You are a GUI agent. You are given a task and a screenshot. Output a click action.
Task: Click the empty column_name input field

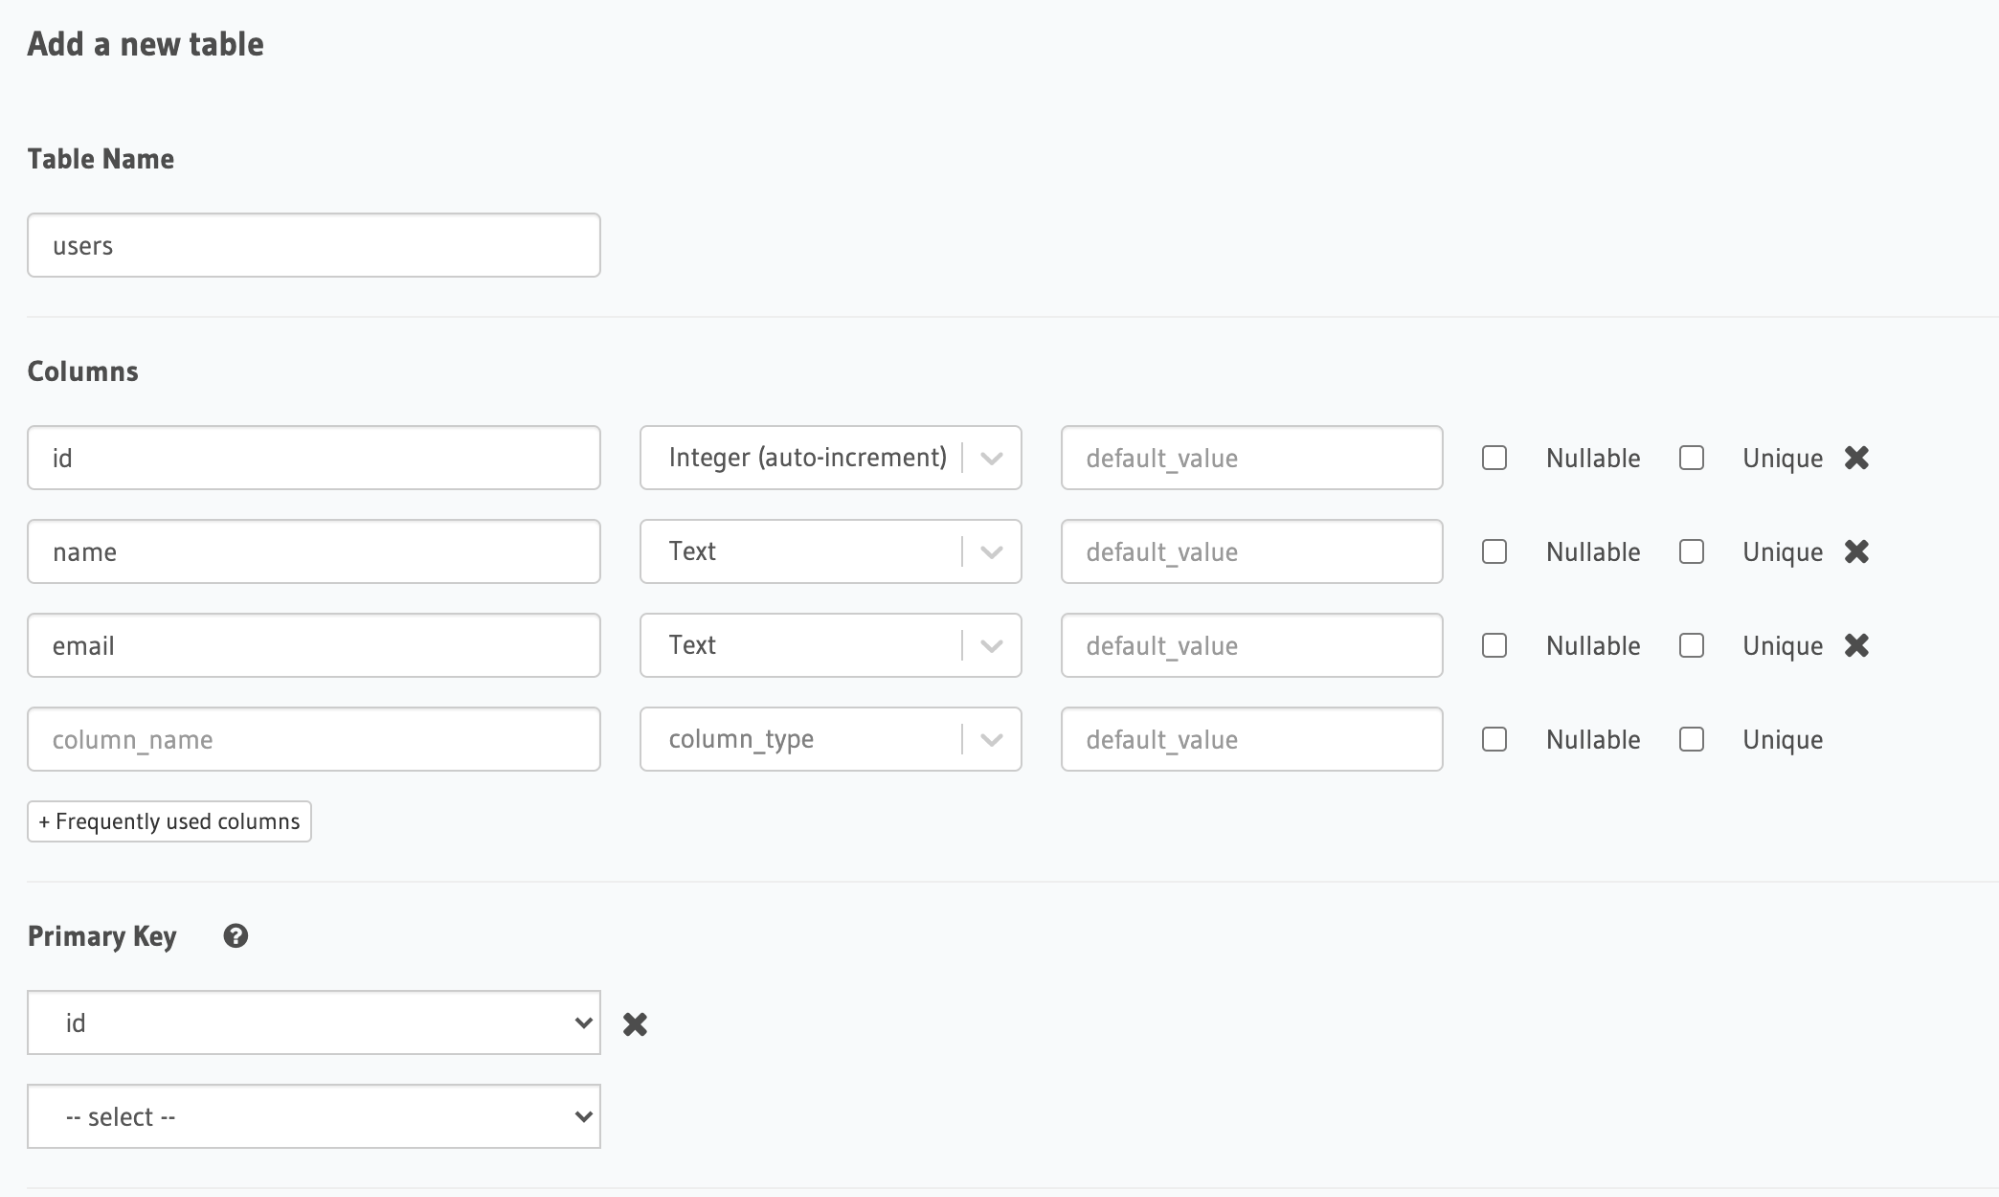(x=313, y=740)
